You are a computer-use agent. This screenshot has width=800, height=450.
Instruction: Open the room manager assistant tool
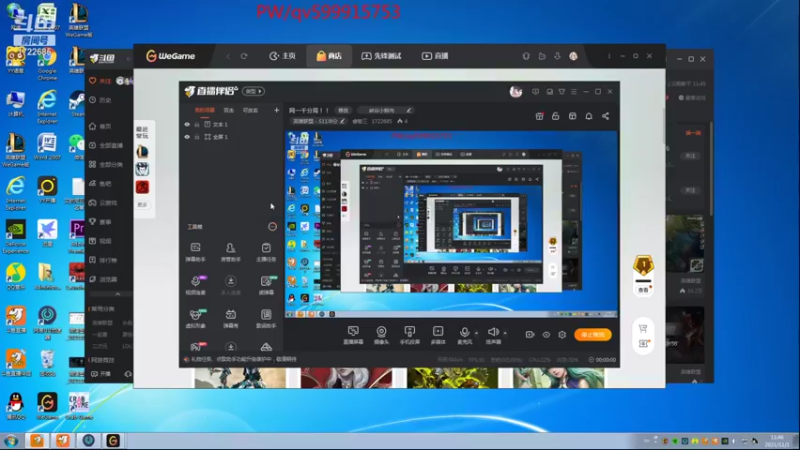[x=231, y=252]
